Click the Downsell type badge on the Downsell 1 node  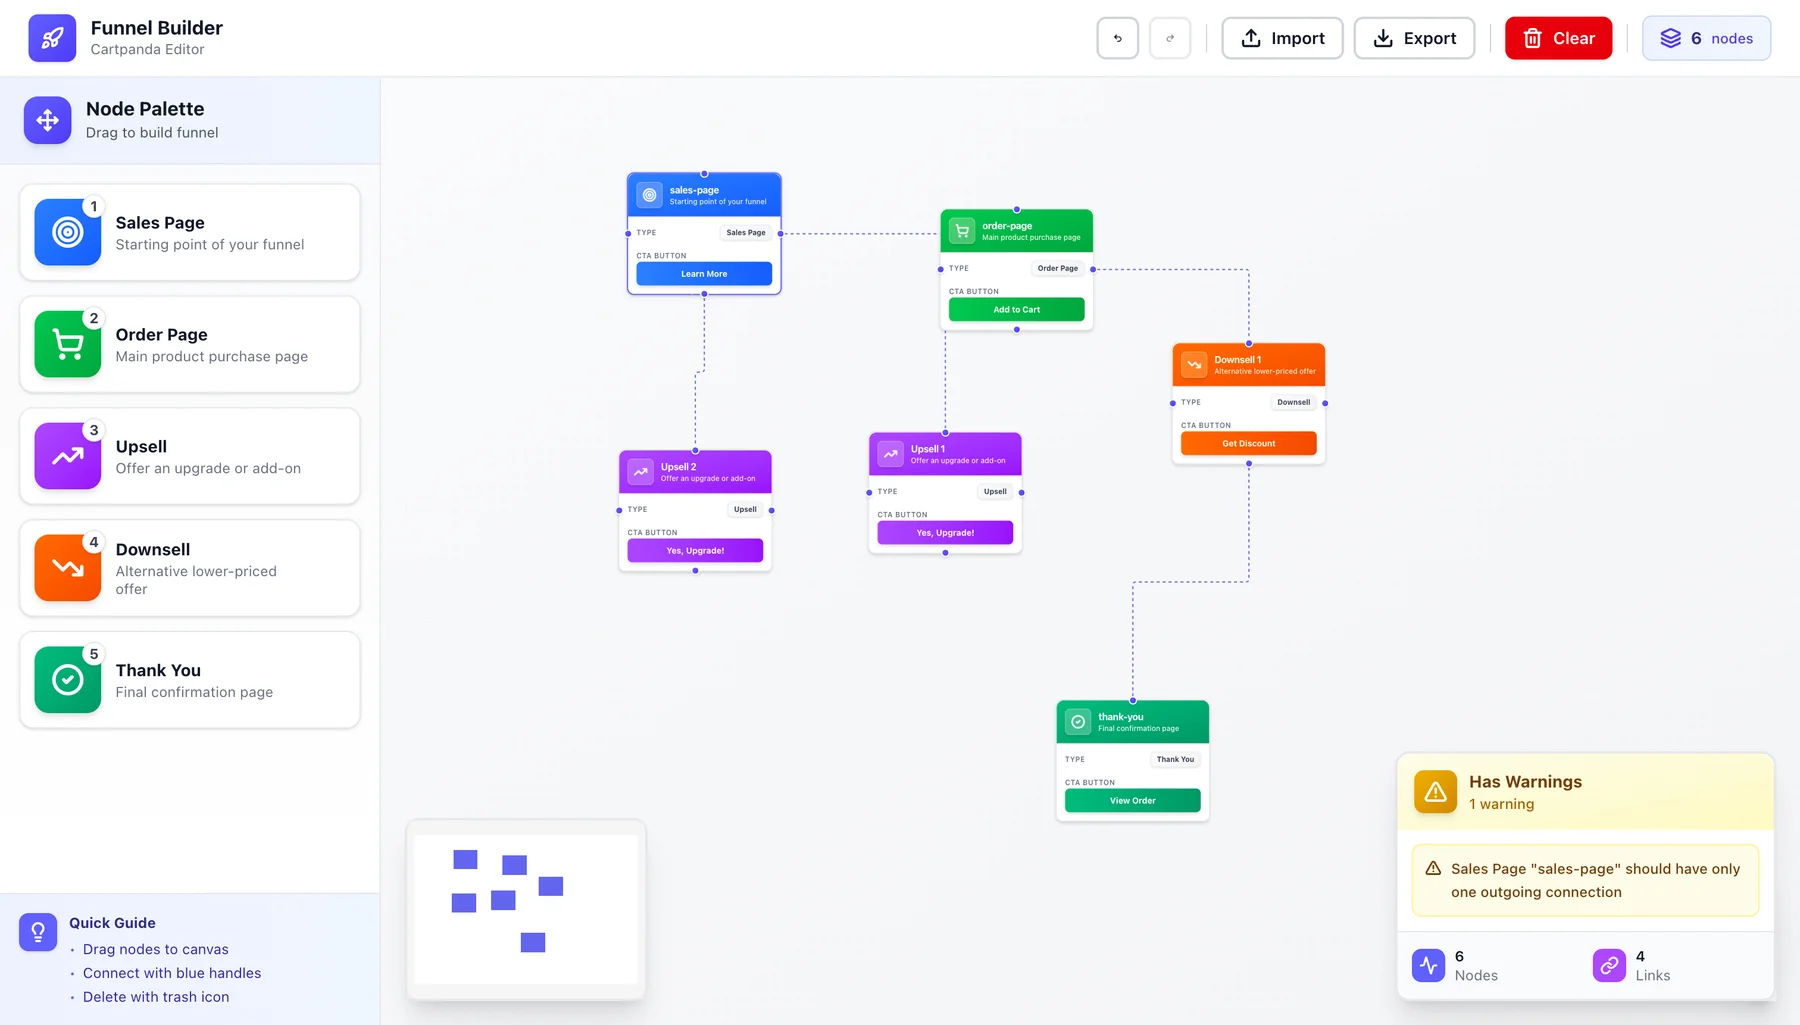pos(1294,403)
